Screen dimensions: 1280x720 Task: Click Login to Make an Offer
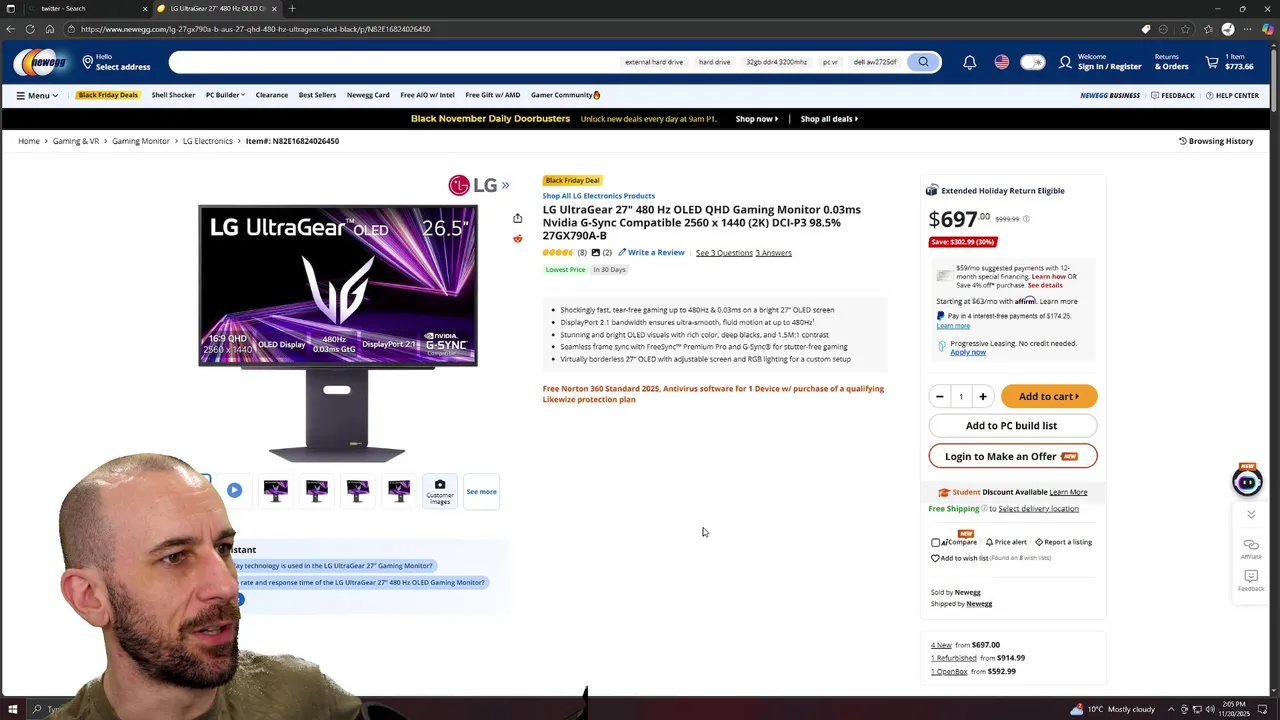click(1012, 456)
